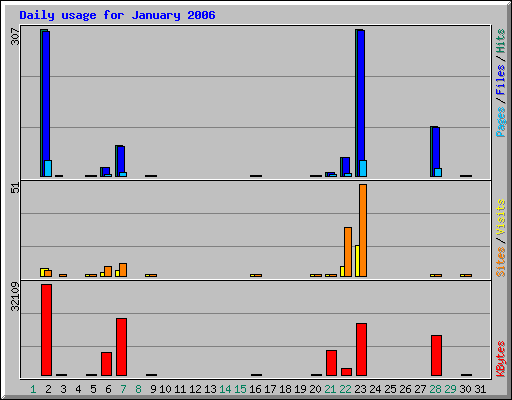Click day label 14 on the x-axis

click(225, 389)
